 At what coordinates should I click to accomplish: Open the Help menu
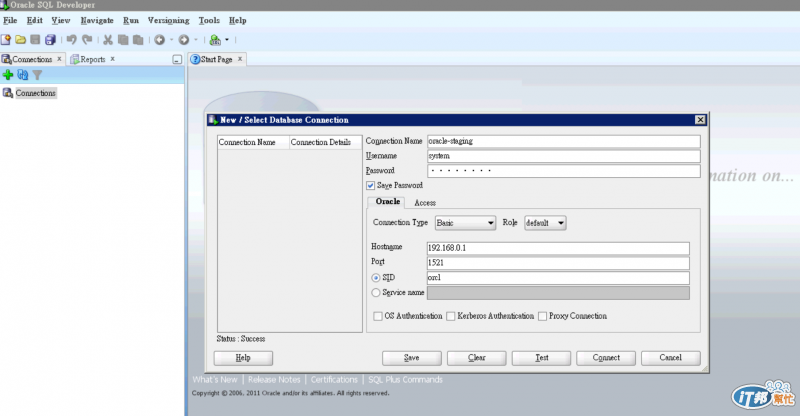tap(238, 20)
